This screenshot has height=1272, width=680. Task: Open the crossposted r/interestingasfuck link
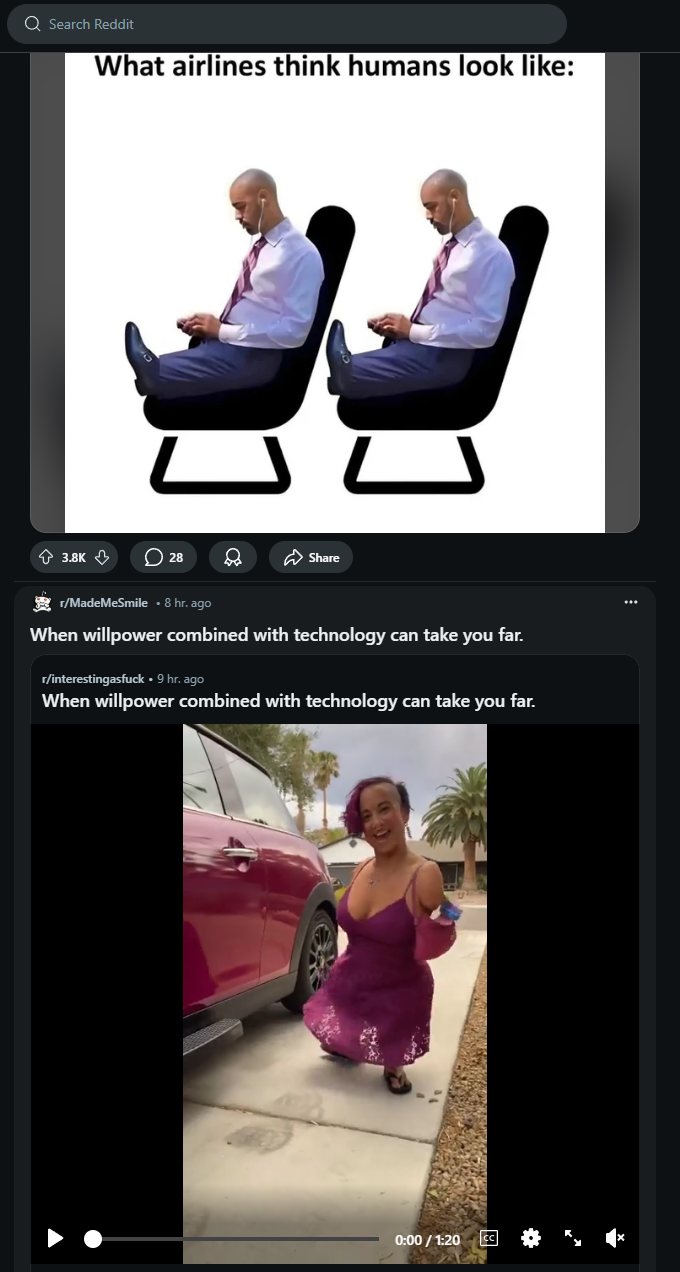pyautogui.click(x=93, y=679)
